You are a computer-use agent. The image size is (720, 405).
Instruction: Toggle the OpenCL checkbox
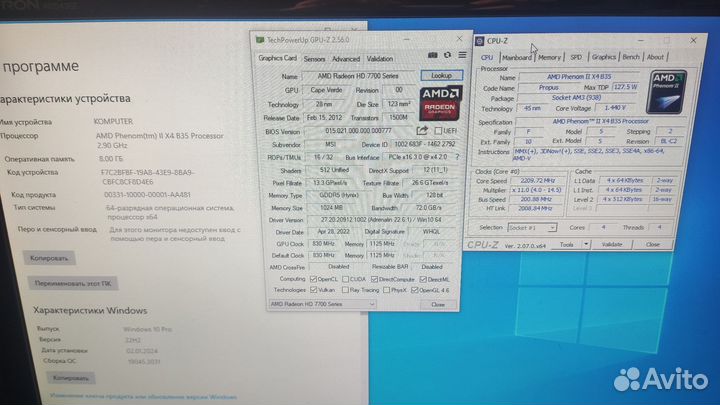(313, 279)
